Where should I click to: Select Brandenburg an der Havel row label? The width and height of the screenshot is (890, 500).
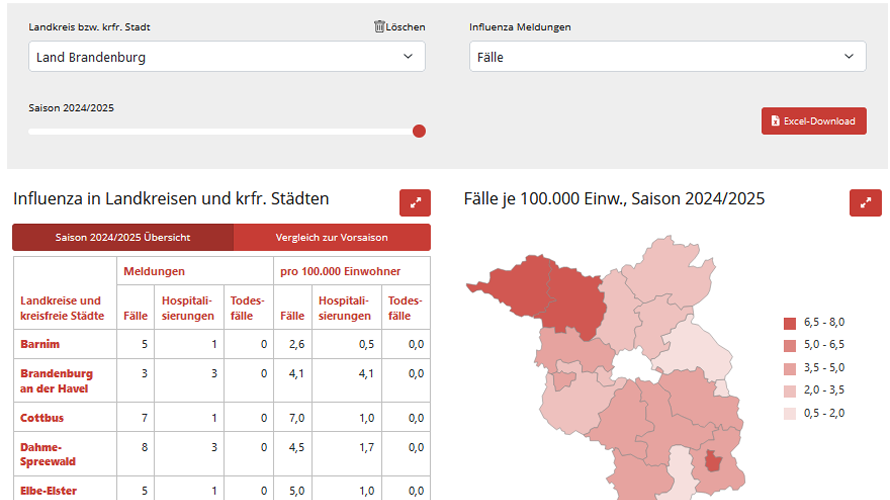pos(56,381)
